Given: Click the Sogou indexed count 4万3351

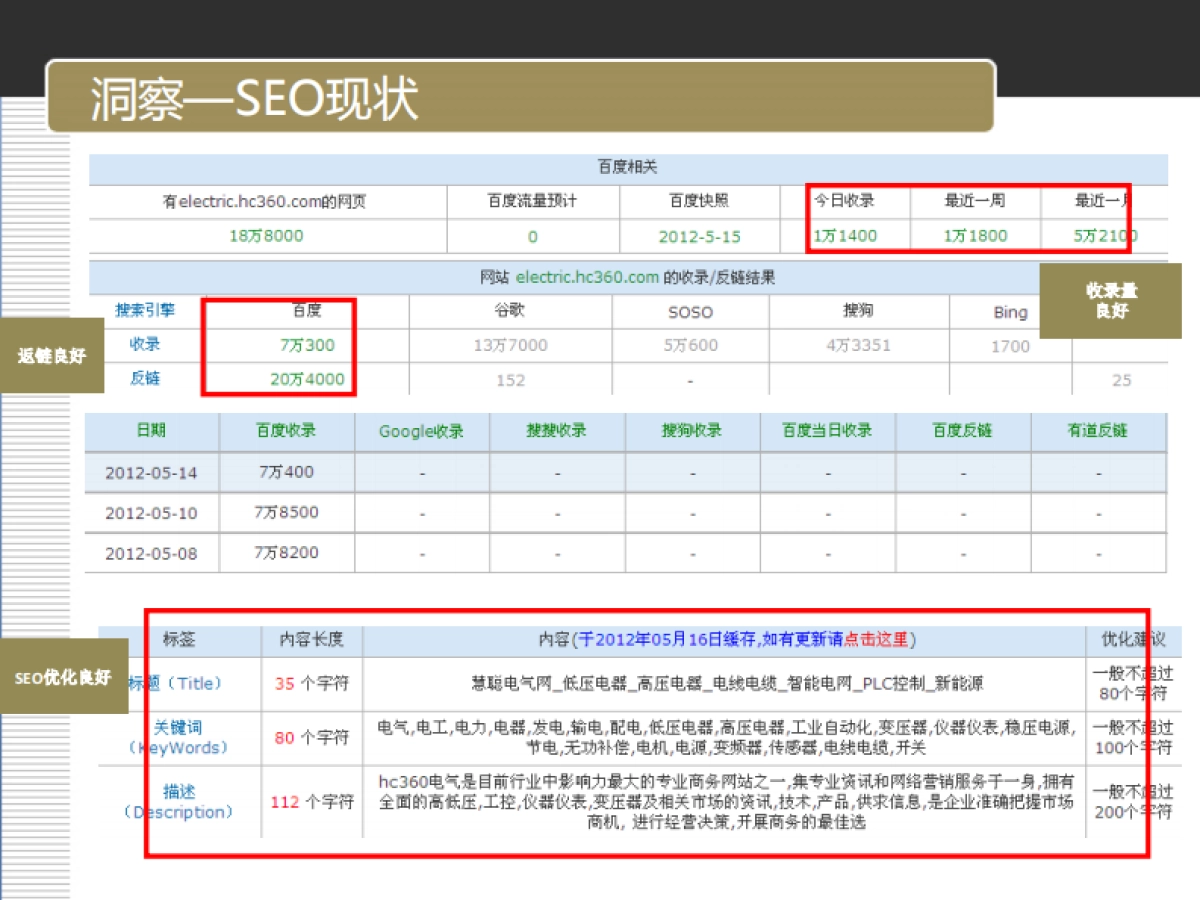Looking at the screenshot, I should pyautogui.click(x=857, y=345).
